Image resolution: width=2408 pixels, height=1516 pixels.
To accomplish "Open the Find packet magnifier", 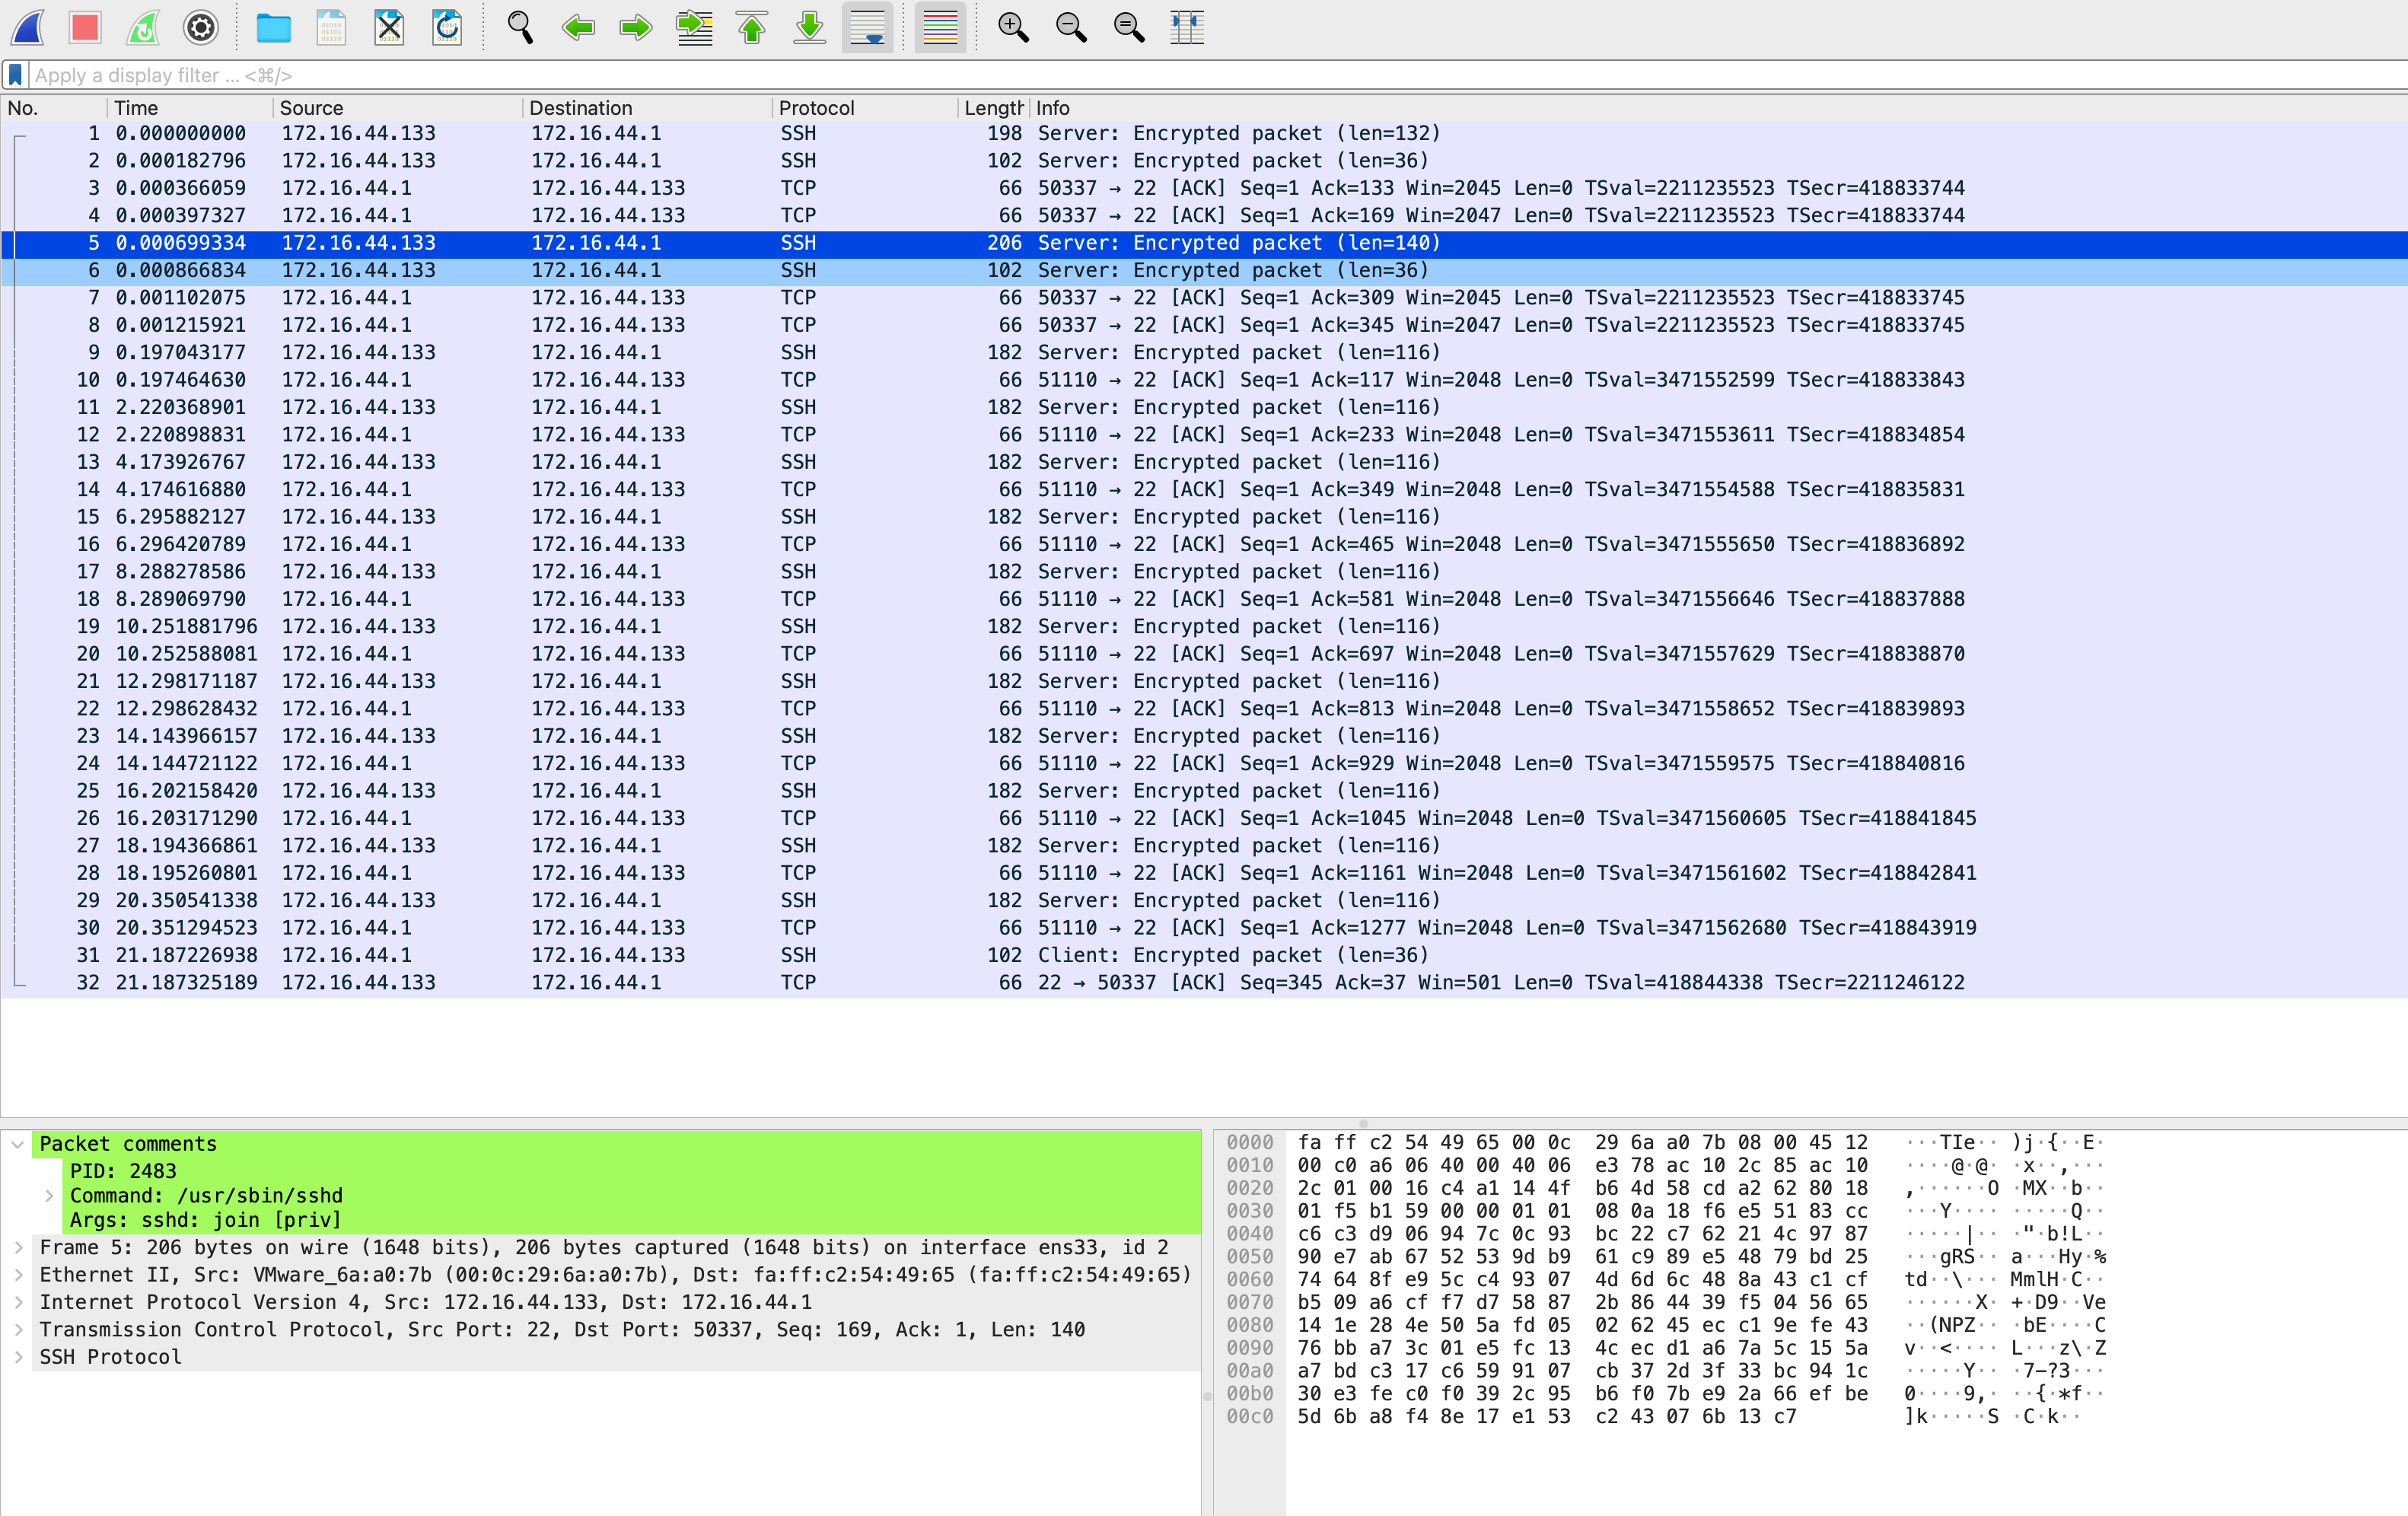I will pyautogui.click(x=520, y=27).
